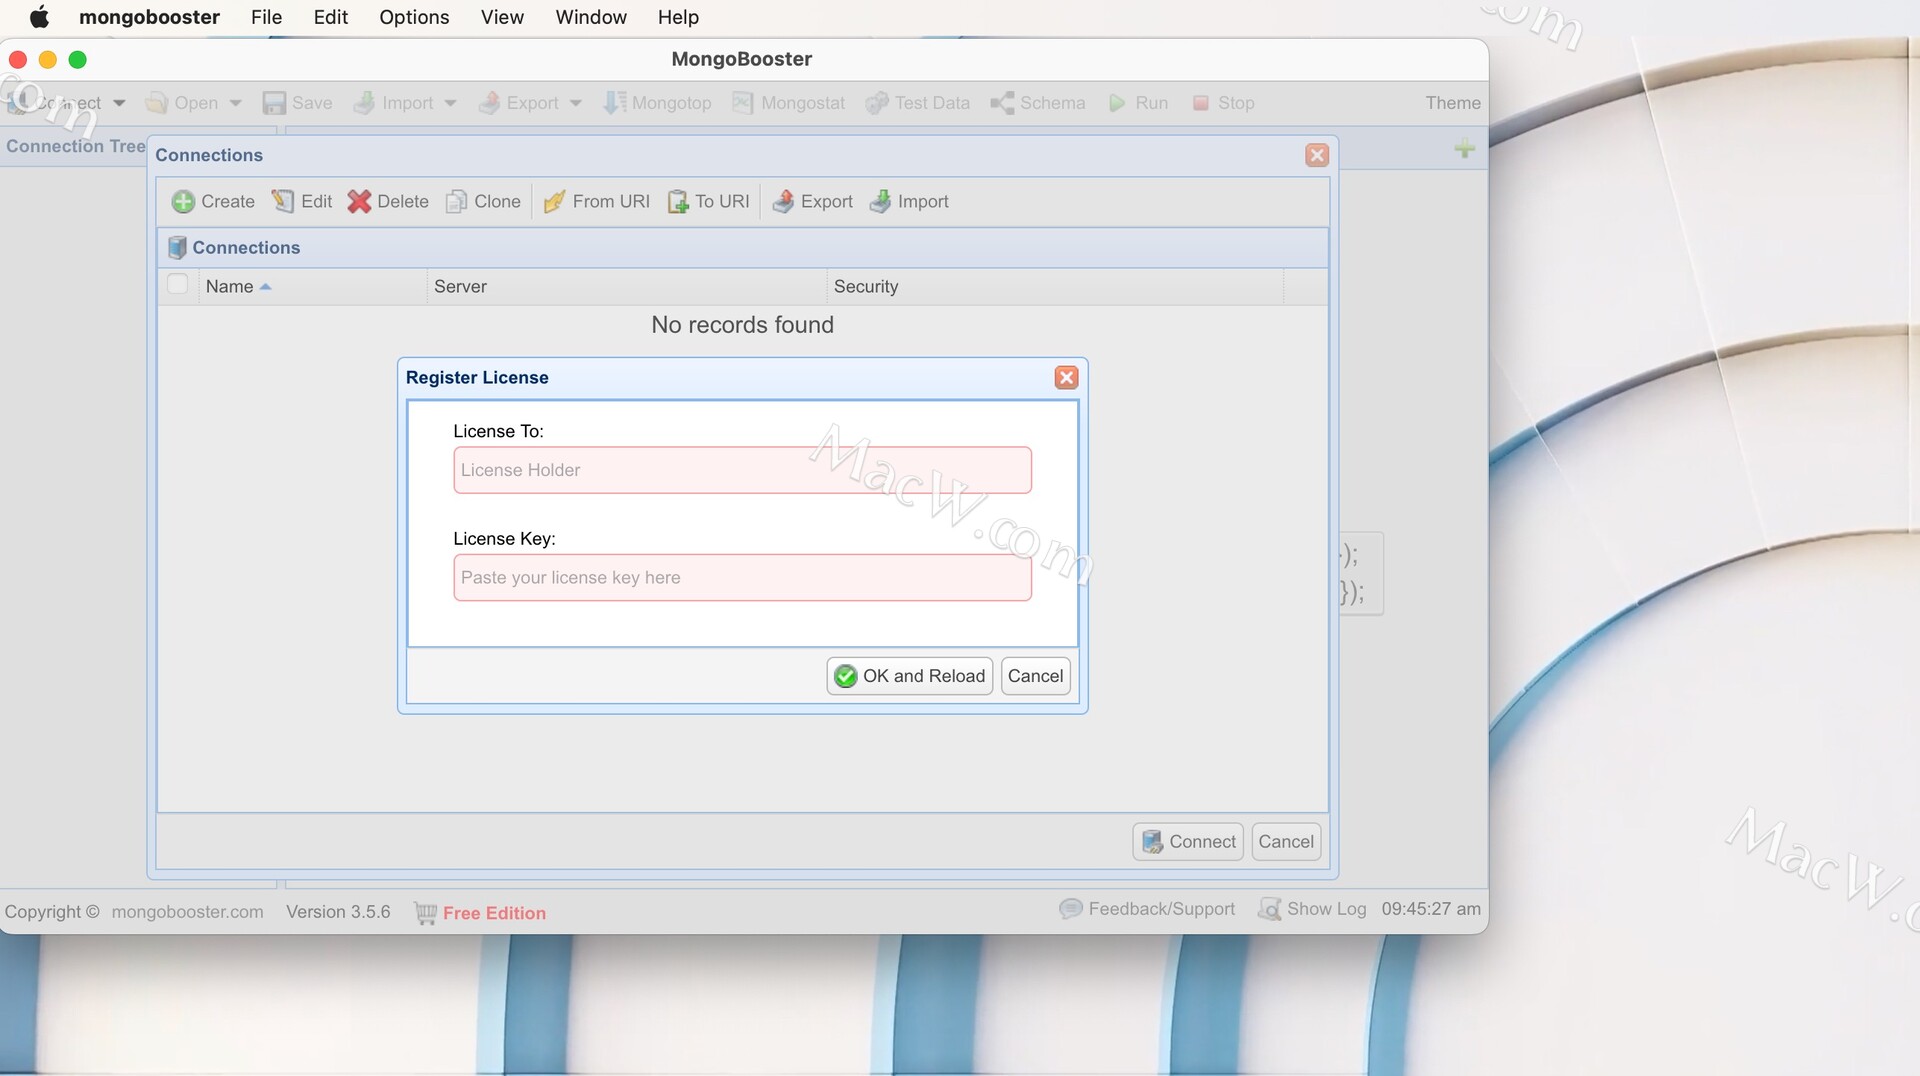This screenshot has height=1076, width=1920.
Task: Click Import in the Connections dialog toolbar
Action: (x=909, y=202)
